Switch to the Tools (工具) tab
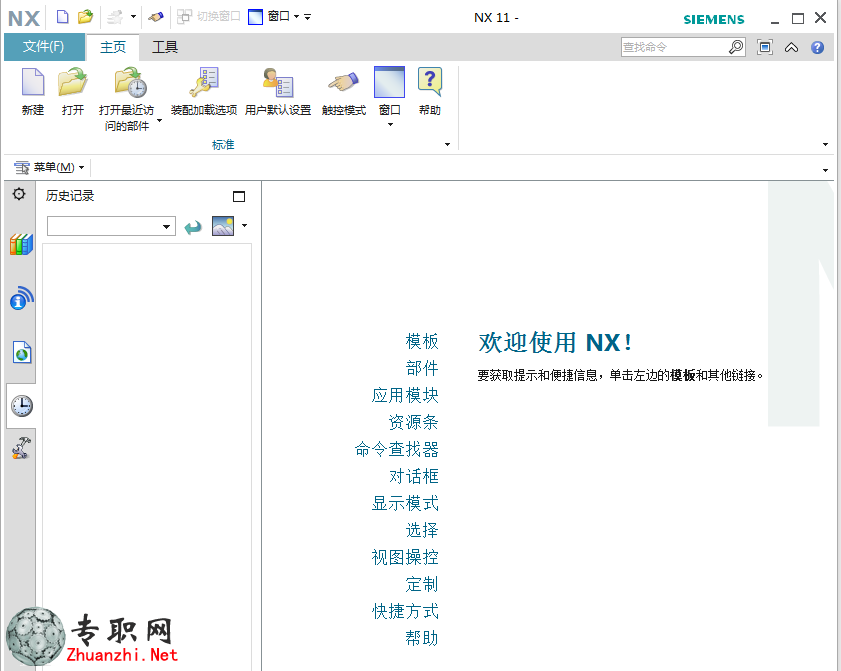This screenshot has height=671, width=841. click(x=165, y=47)
